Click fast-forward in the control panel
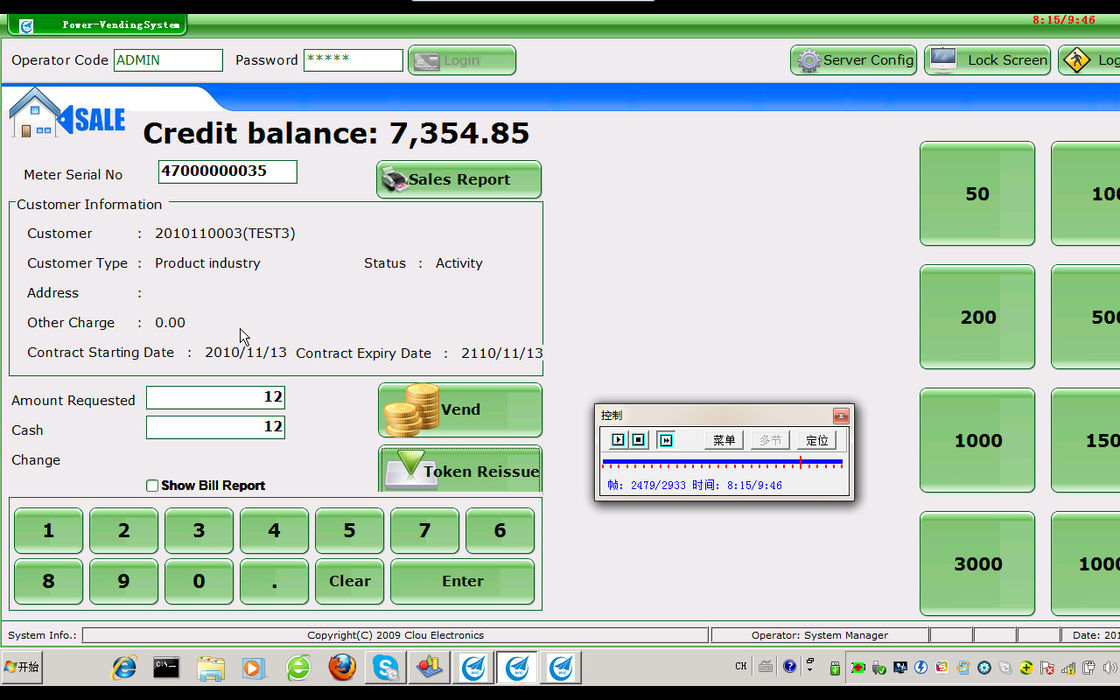Image resolution: width=1120 pixels, height=700 pixels. coord(666,440)
